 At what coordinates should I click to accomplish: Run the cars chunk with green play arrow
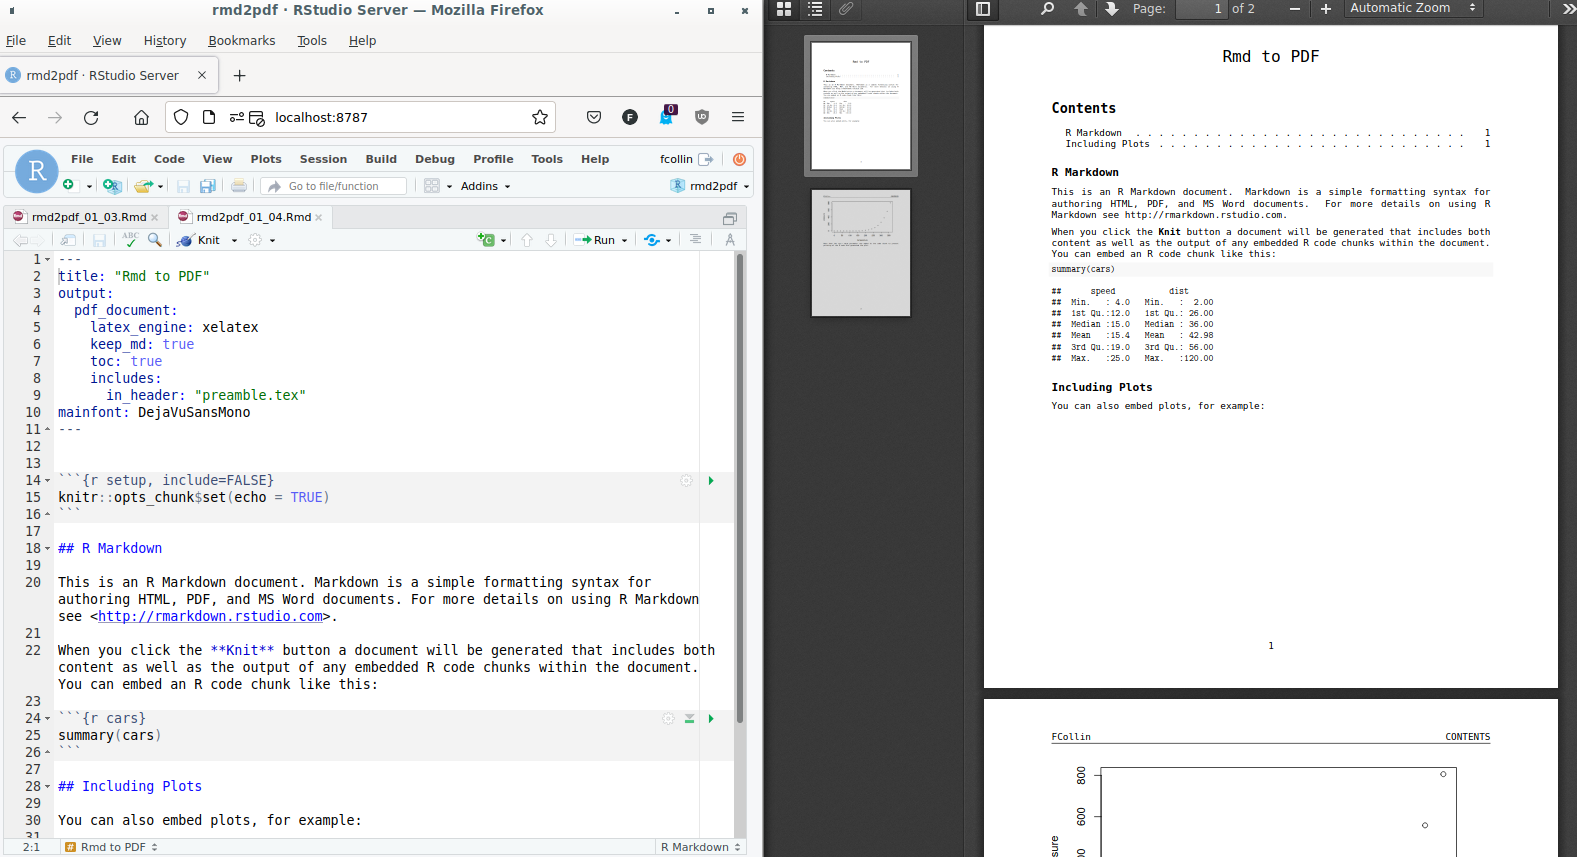pyautogui.click(x=711, y=719)
